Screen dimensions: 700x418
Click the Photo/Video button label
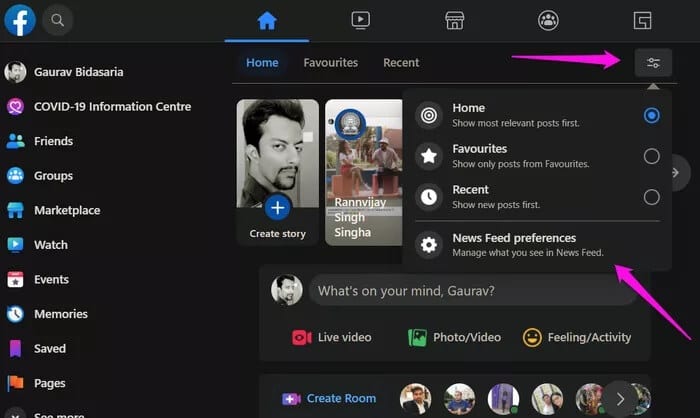[x=467, y=338]
